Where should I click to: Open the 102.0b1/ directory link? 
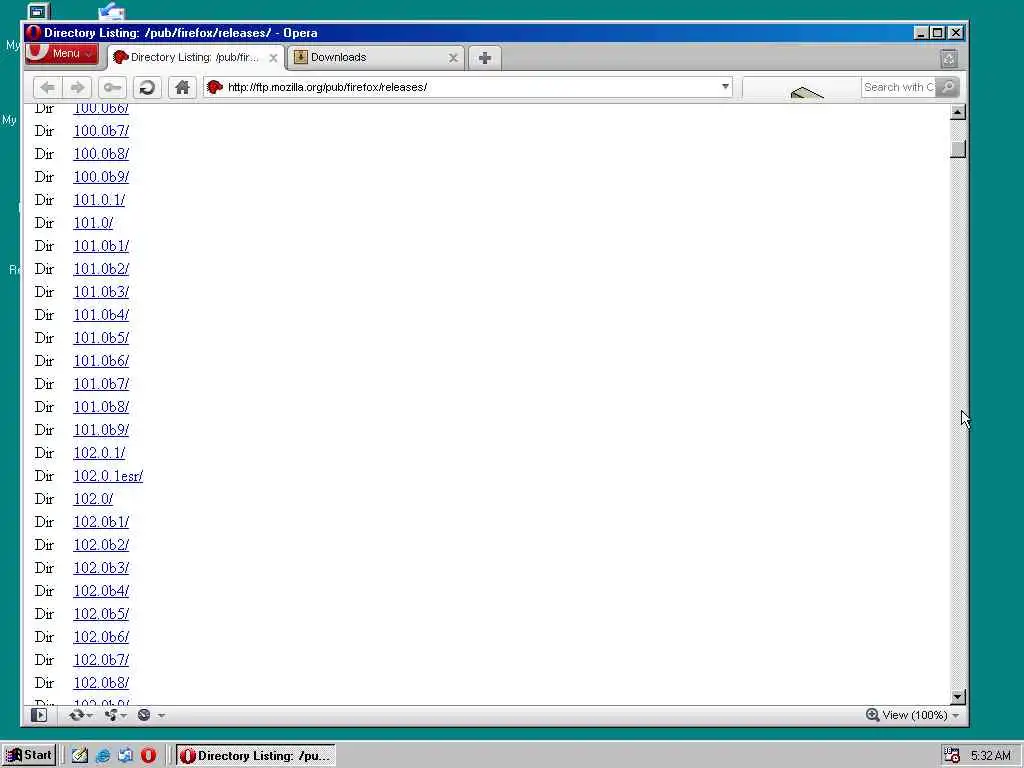(x=101, y=522)
